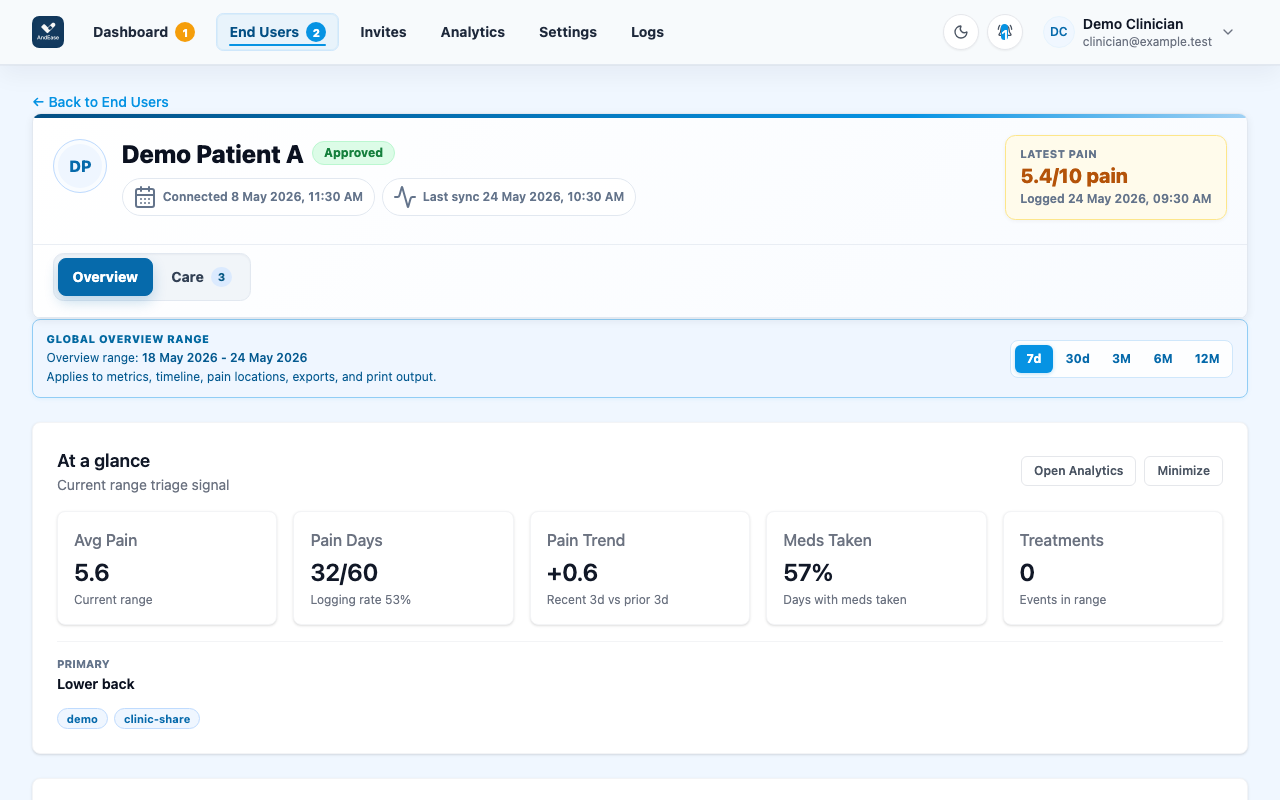This screenshot has width=1280, height=800.
Task: Click the clinic-share tag chip
Action: pos(157,719)
